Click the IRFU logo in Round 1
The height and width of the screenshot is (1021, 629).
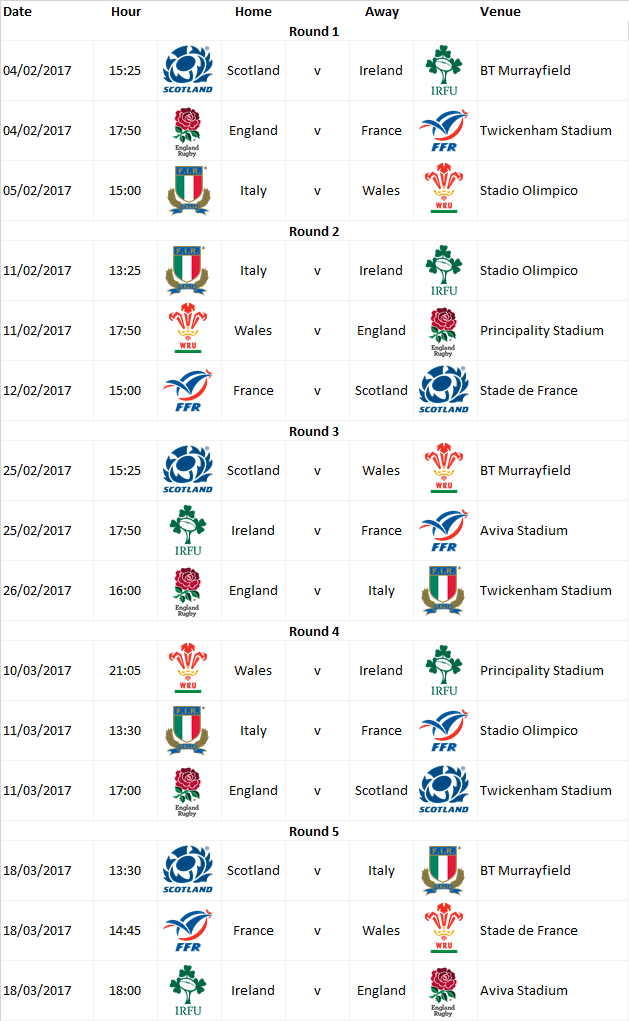point(444,71)
